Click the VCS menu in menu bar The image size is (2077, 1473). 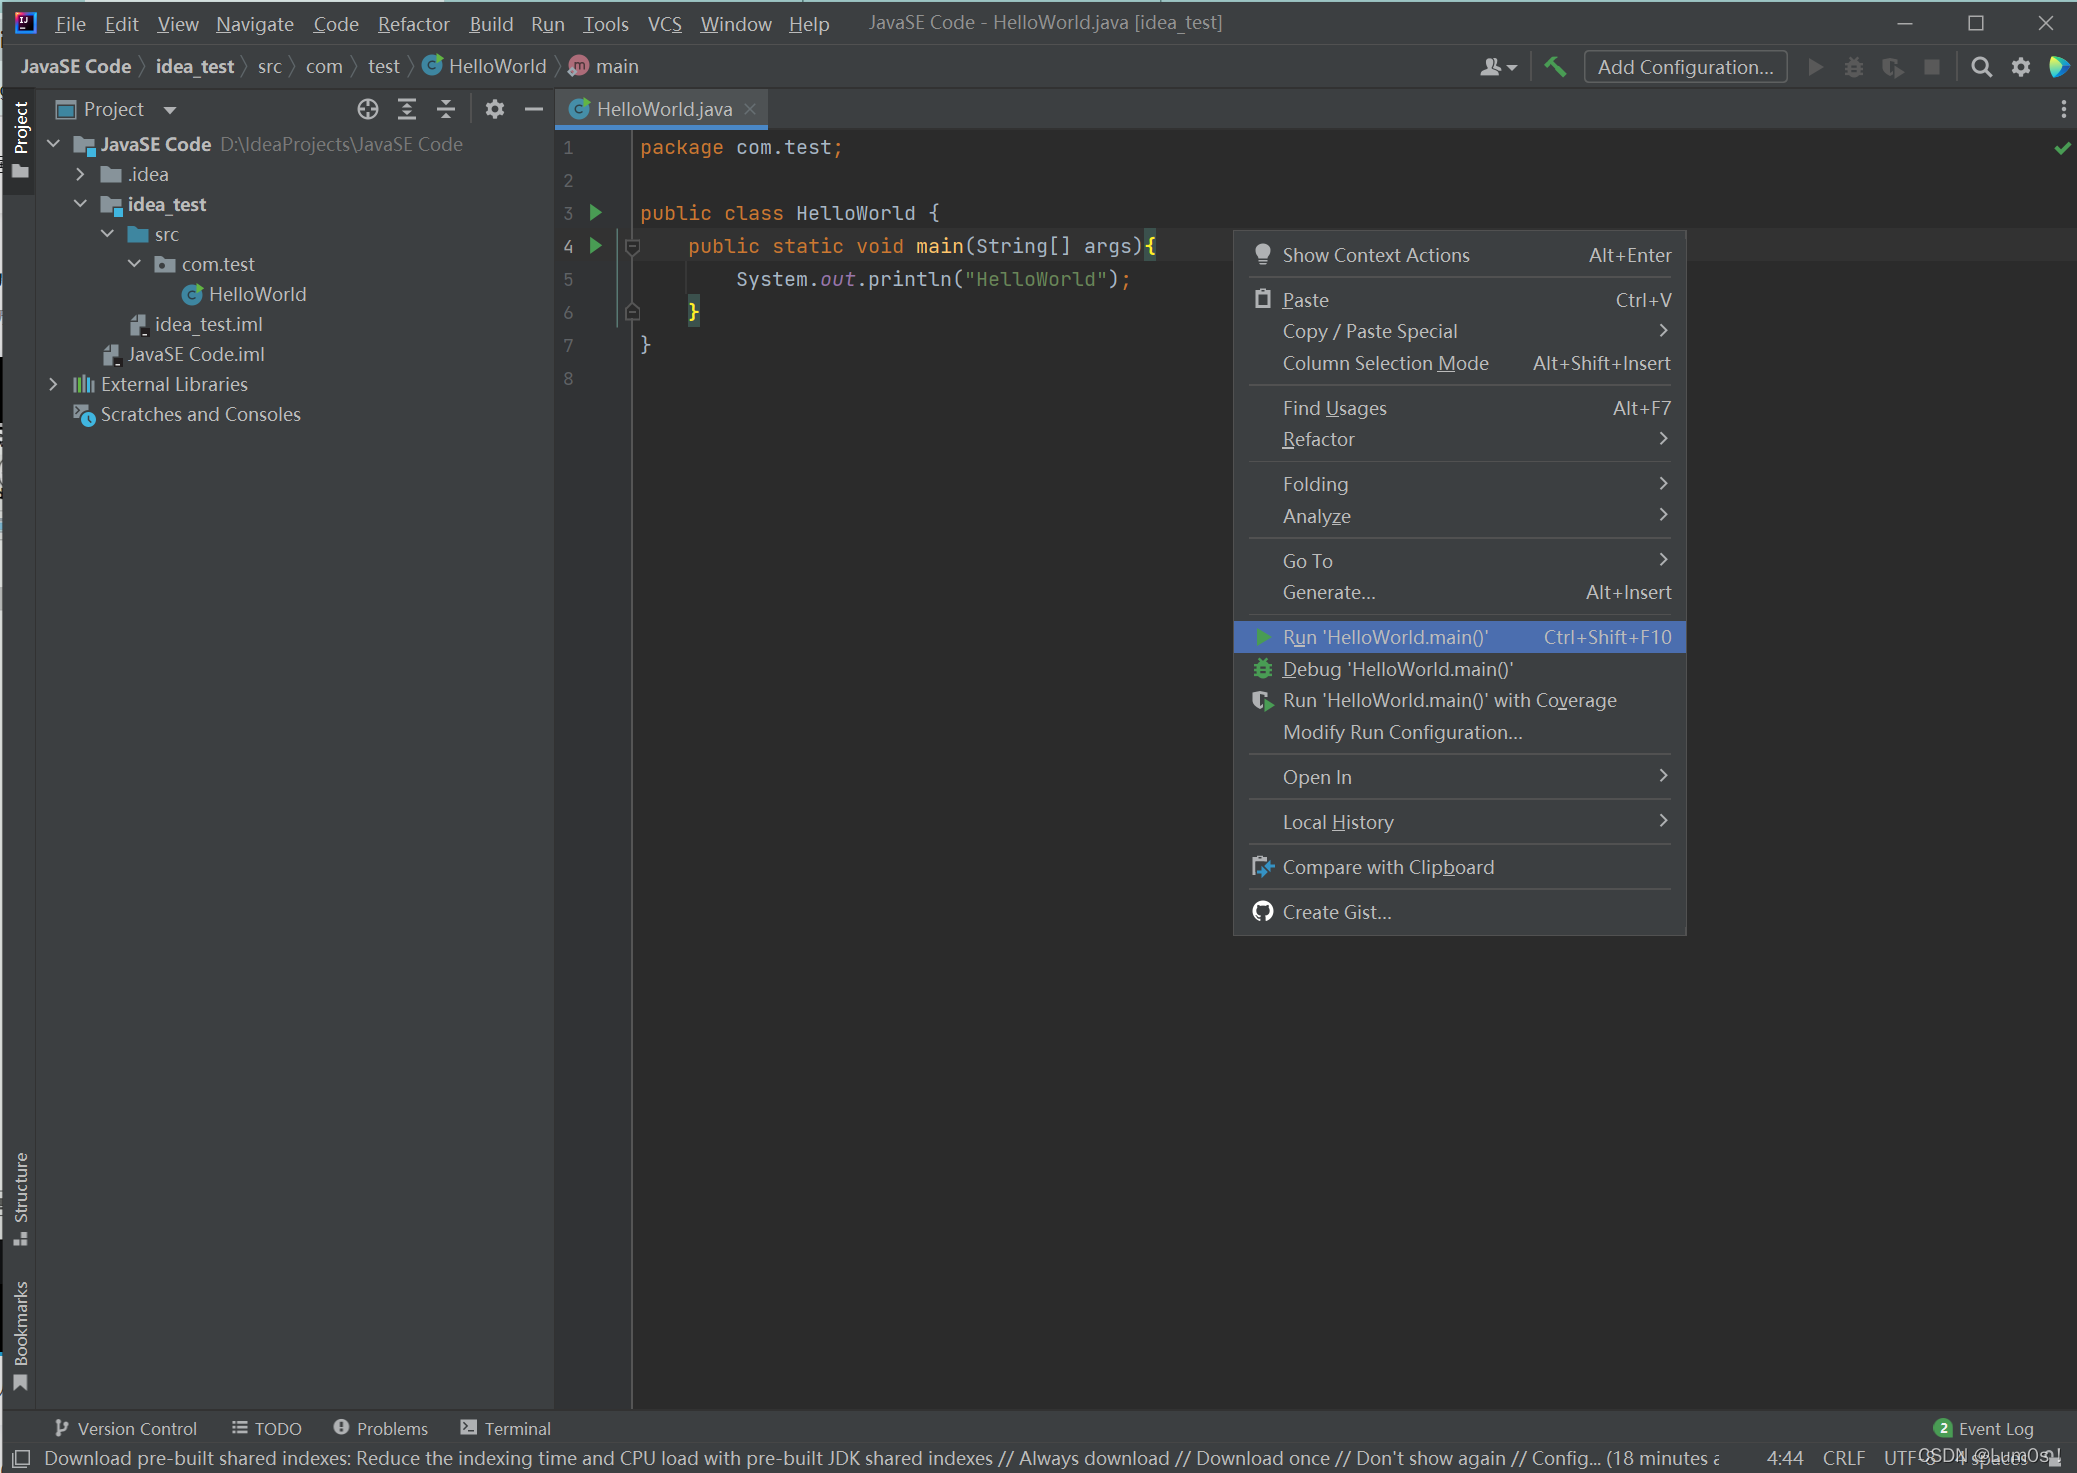point(665,22)
